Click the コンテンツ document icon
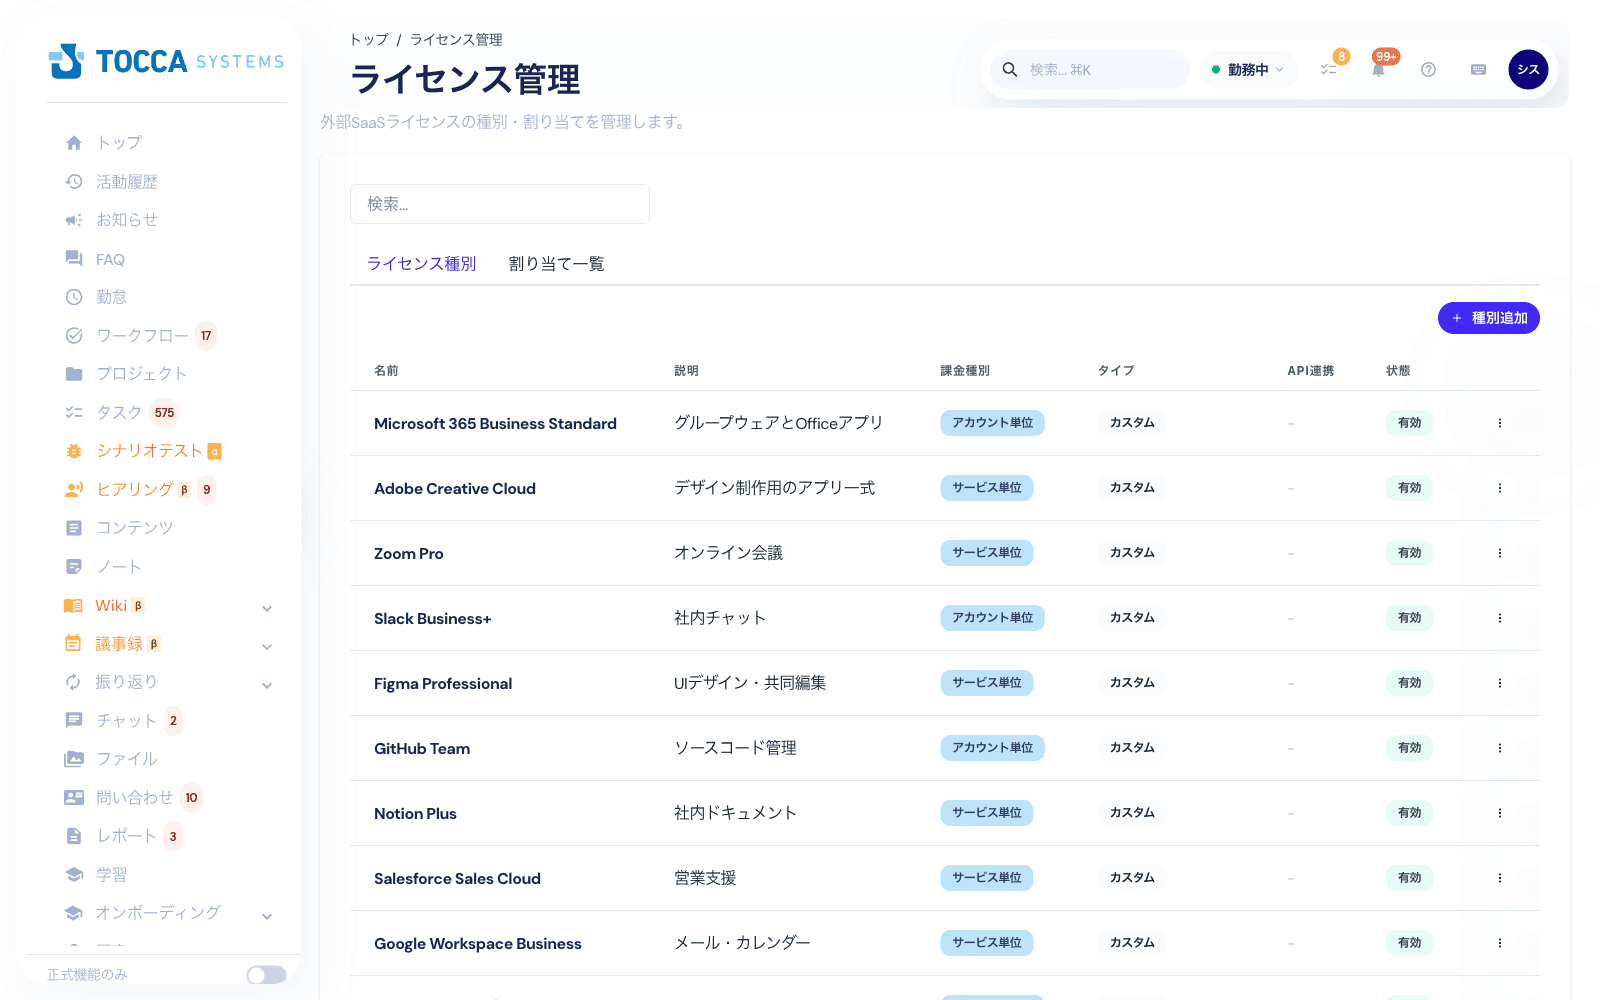The height and width of the screenshot is (1000, 1600). coord(74,528)
